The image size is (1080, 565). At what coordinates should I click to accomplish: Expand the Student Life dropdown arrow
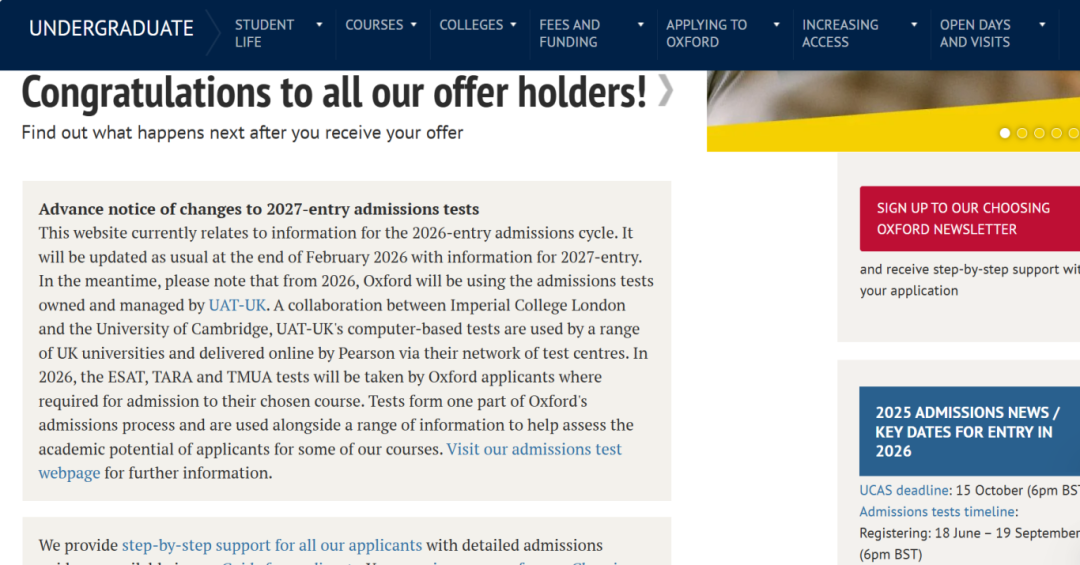point(319,25)
